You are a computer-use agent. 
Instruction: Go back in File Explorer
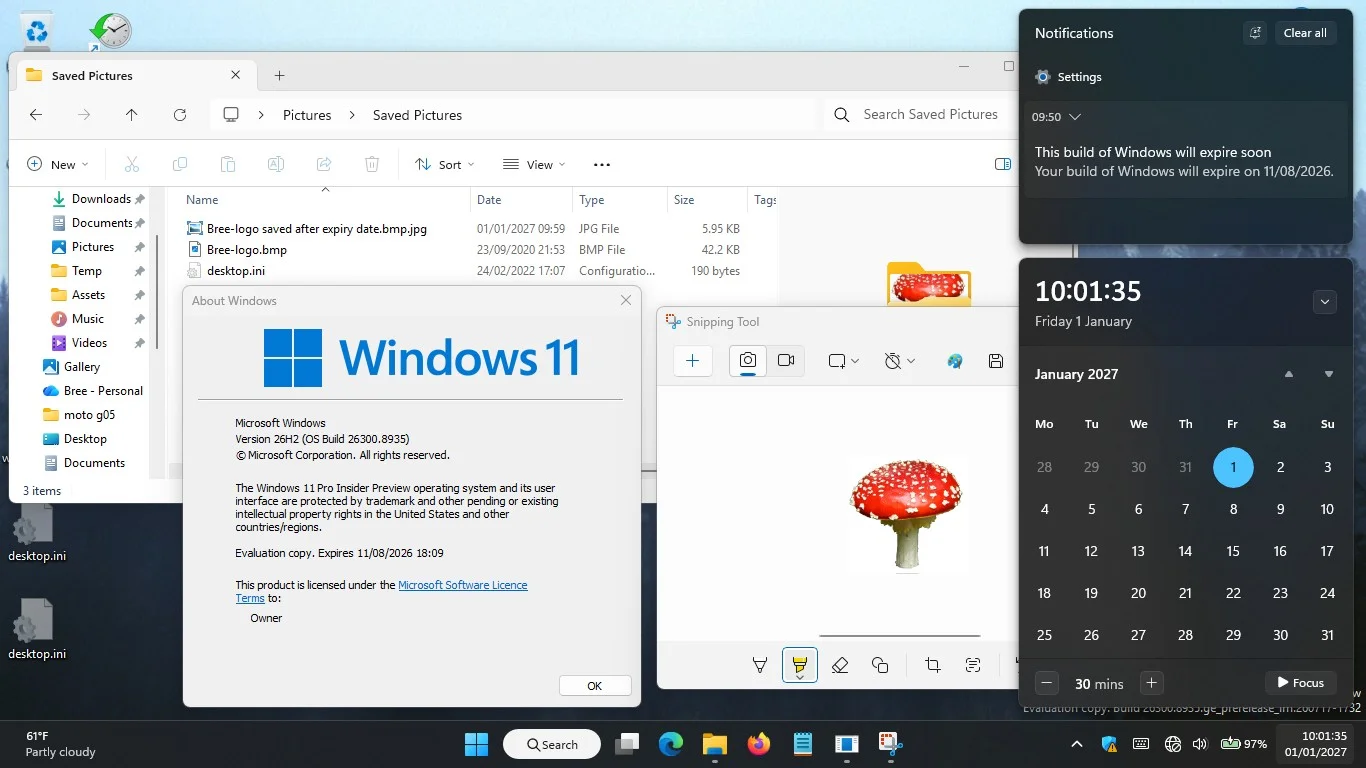[36, 115]
